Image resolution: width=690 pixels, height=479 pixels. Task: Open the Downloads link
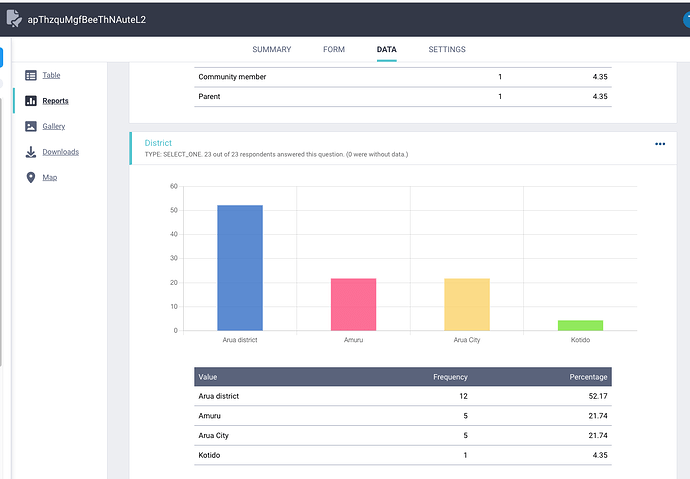click(61, 152)
